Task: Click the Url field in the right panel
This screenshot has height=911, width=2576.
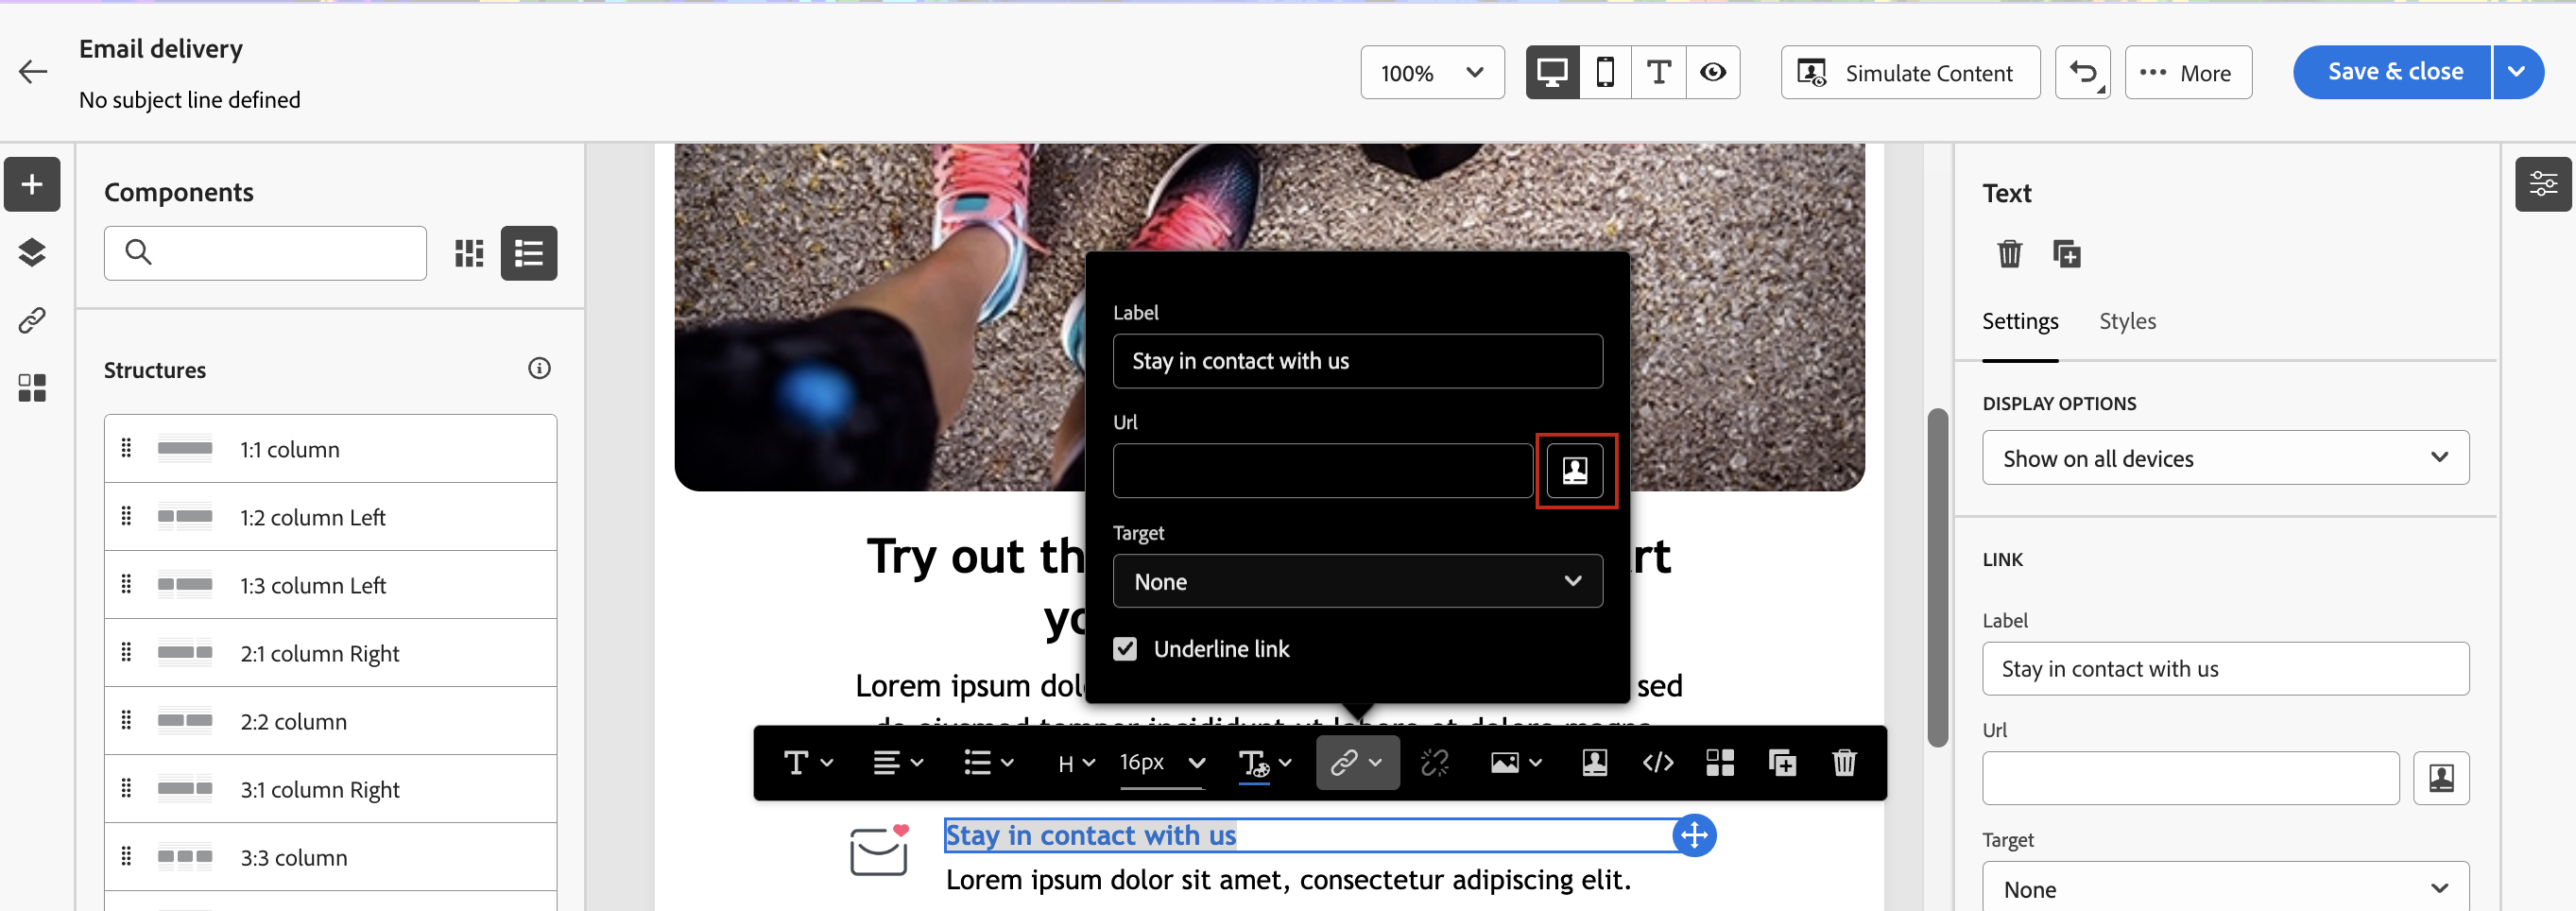Action: tap(2190, 778)
